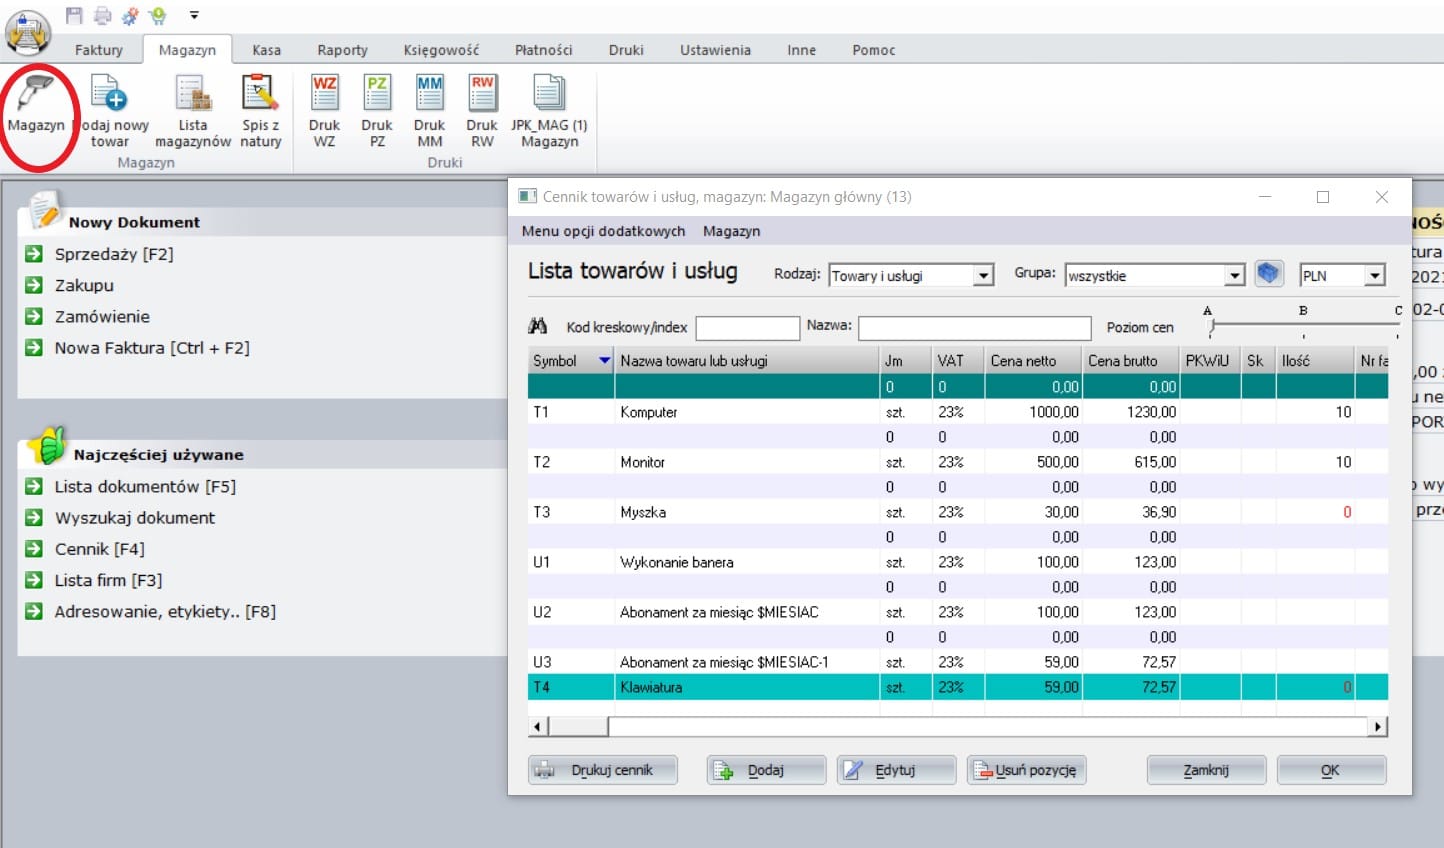Image resolution: width=1444 pixels, height=848 pixels.
Task: Launch Spis z natury tool
Action: coord(260,94)
